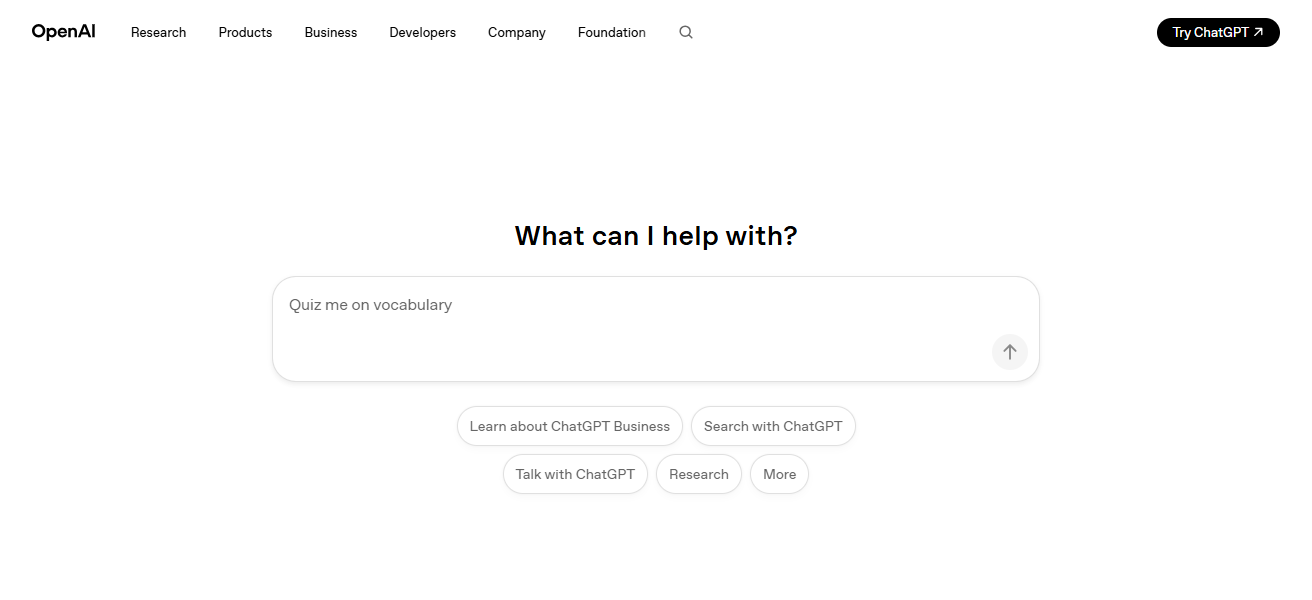The image size is (1312, 600).
Task: Select Business from the navigation bar
Action: coord(330,32)
